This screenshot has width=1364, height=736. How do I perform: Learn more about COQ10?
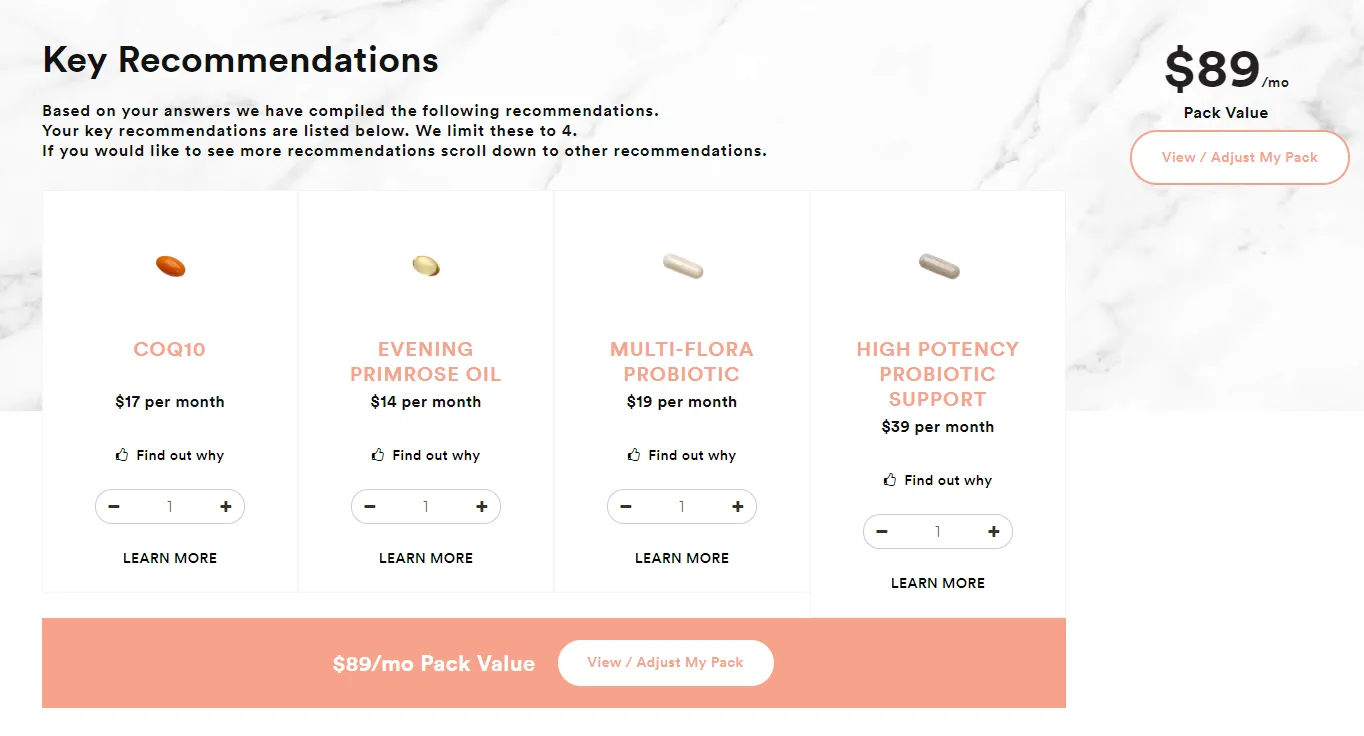[x=170, y=558]
